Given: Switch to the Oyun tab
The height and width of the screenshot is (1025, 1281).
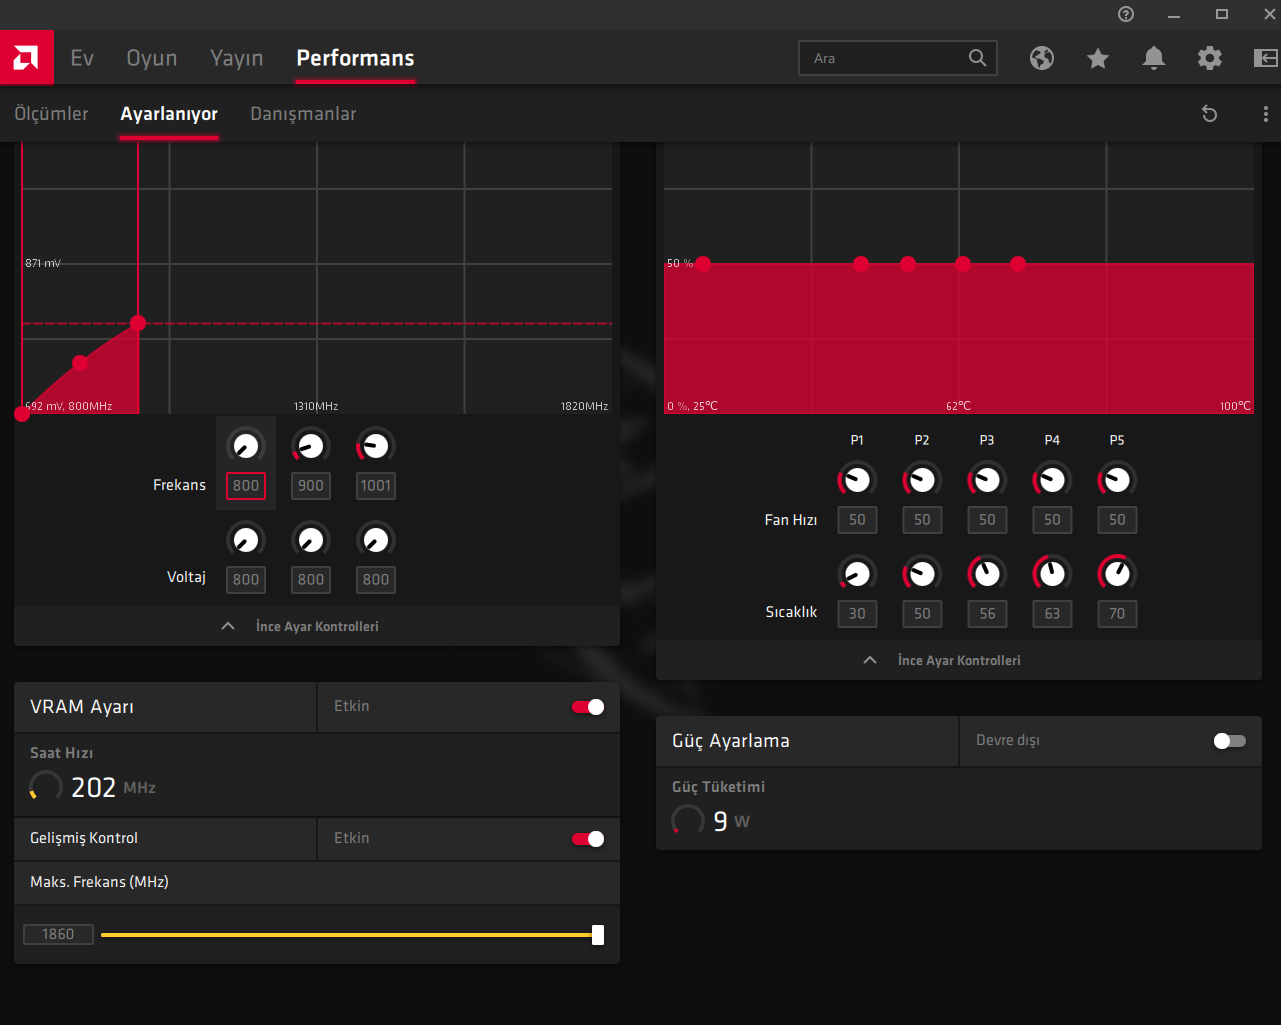Looking at the screenshot, I should pos(152,58).
